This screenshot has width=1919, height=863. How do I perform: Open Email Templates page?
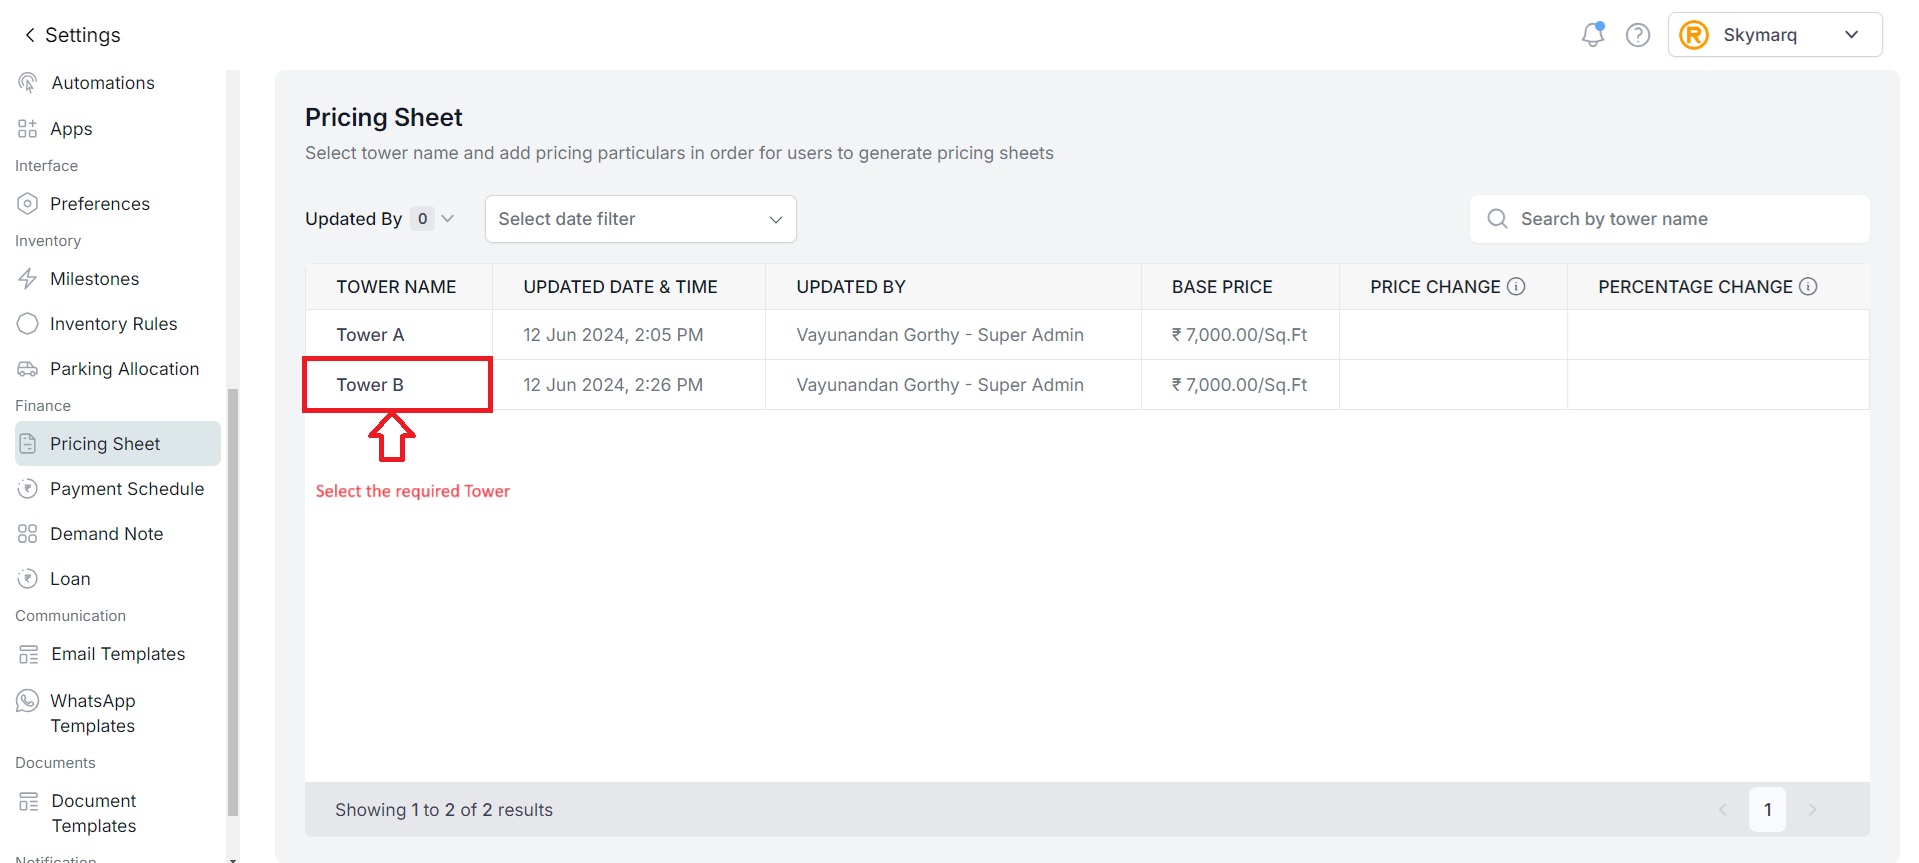click(118, 654)
